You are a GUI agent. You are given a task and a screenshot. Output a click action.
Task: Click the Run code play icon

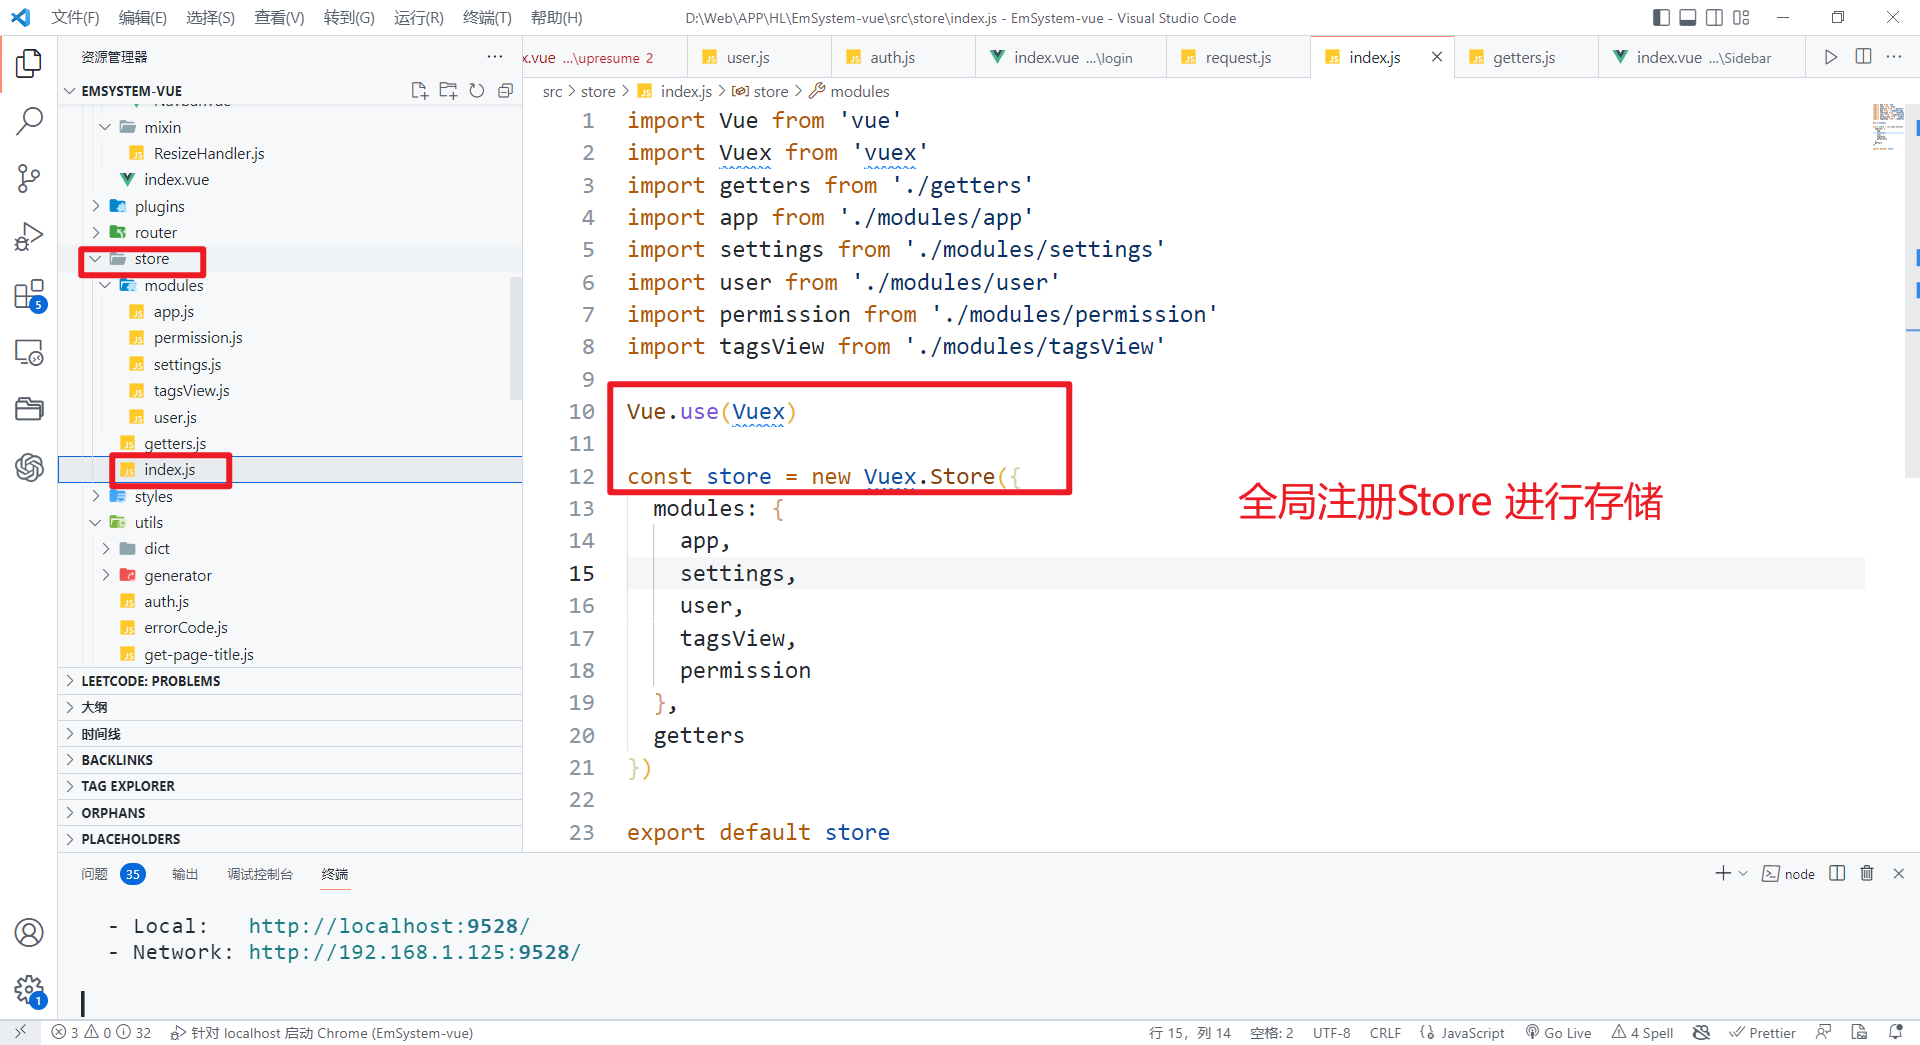click(x=1830, y=57)
